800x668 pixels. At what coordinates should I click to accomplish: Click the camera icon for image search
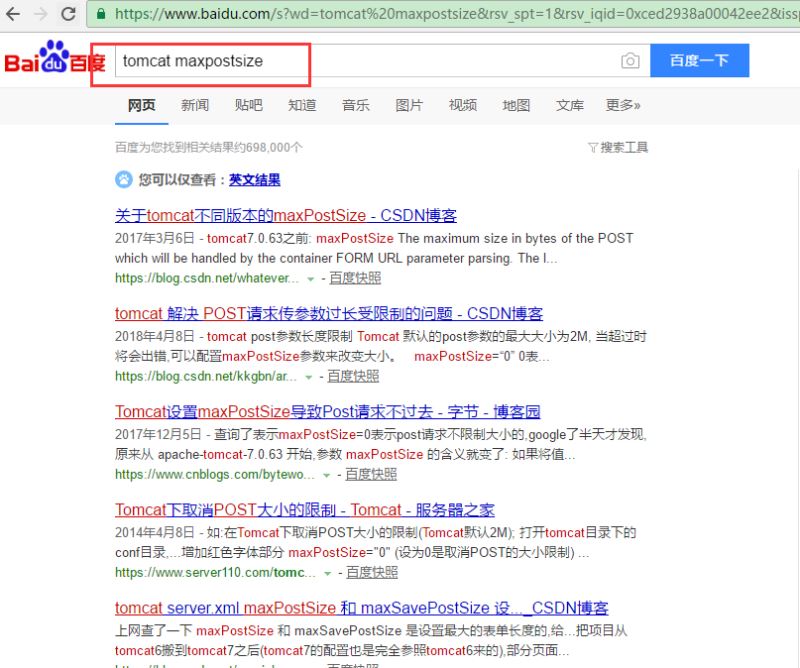[630, 61]
